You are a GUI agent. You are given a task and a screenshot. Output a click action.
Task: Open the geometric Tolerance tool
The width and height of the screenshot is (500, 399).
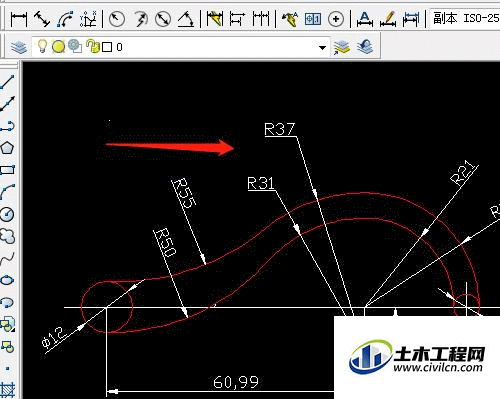(313, 19)
